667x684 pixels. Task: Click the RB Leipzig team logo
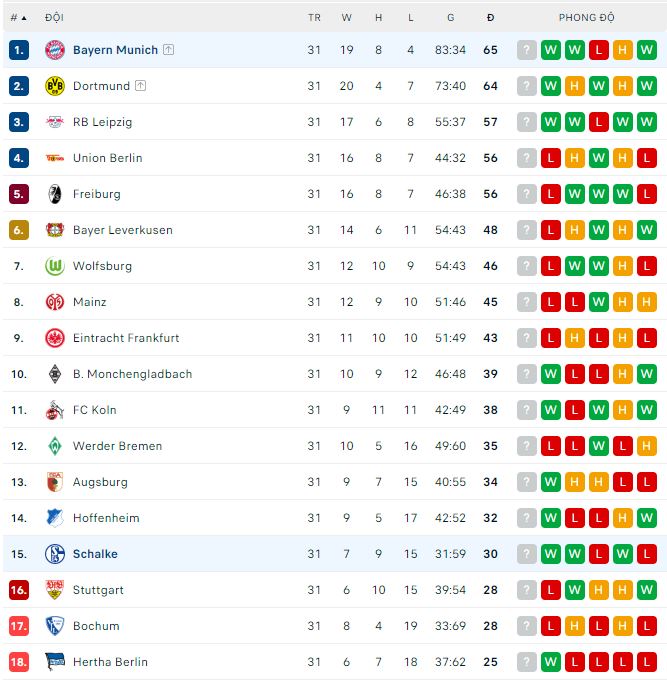(x=54, y=122)
